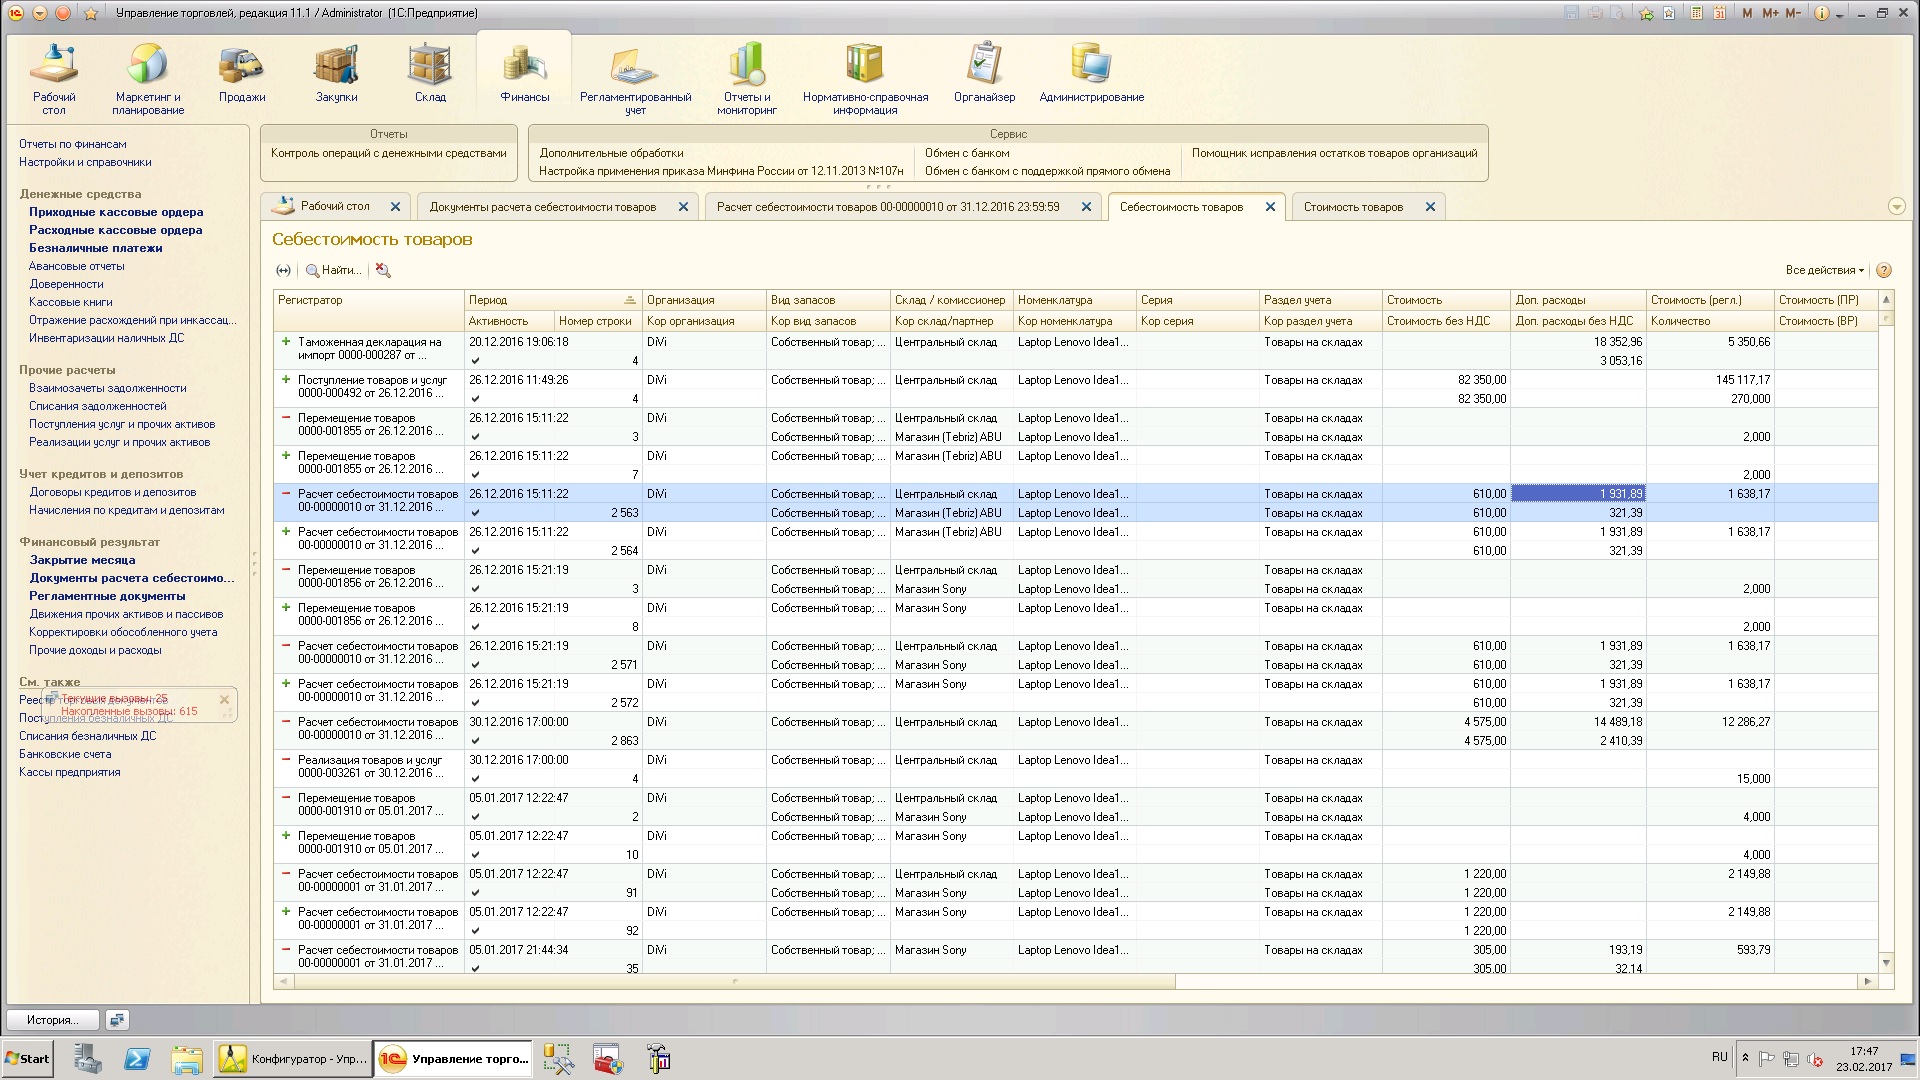Viewport: 1920px width, 1080px height.
Task: Dismiss the Текущие вызовы notification popup
Action: [224, 700]
